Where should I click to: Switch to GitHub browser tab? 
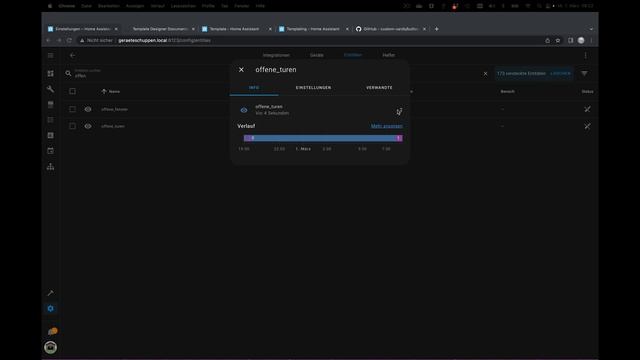(391, 29)
